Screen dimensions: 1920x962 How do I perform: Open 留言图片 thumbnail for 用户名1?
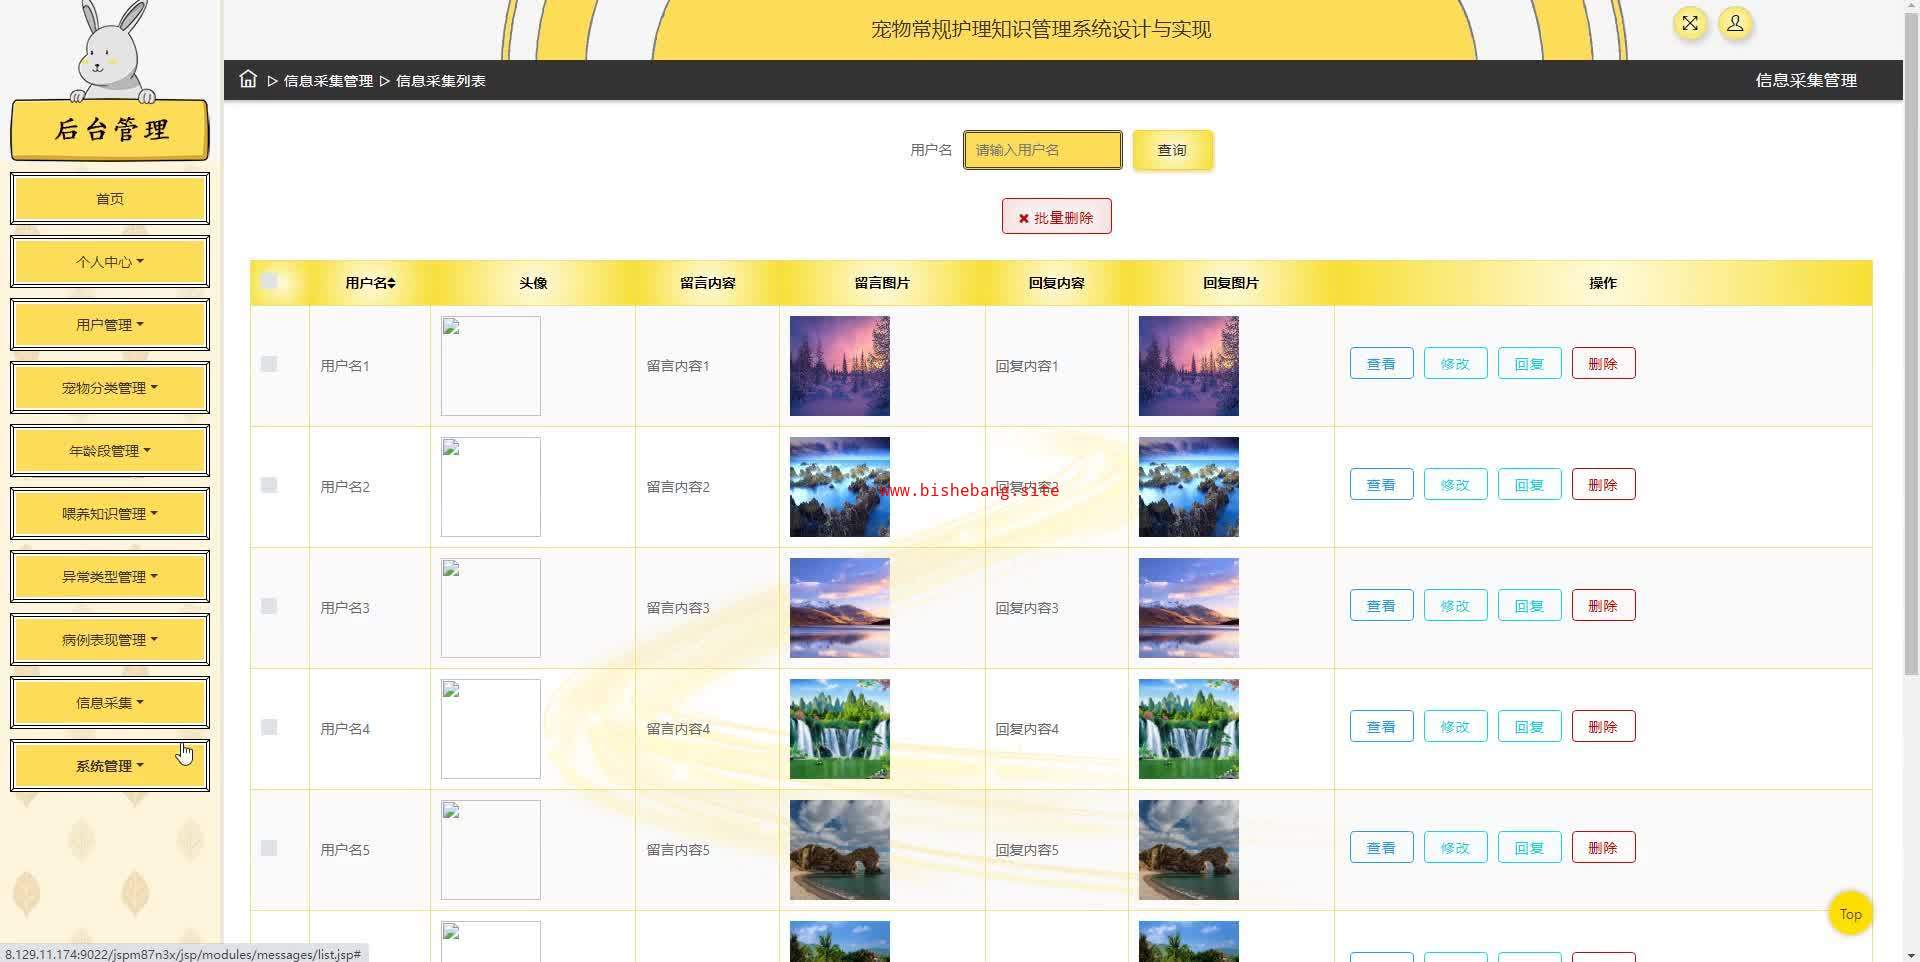pyautogui.click(x=840, y=366)
